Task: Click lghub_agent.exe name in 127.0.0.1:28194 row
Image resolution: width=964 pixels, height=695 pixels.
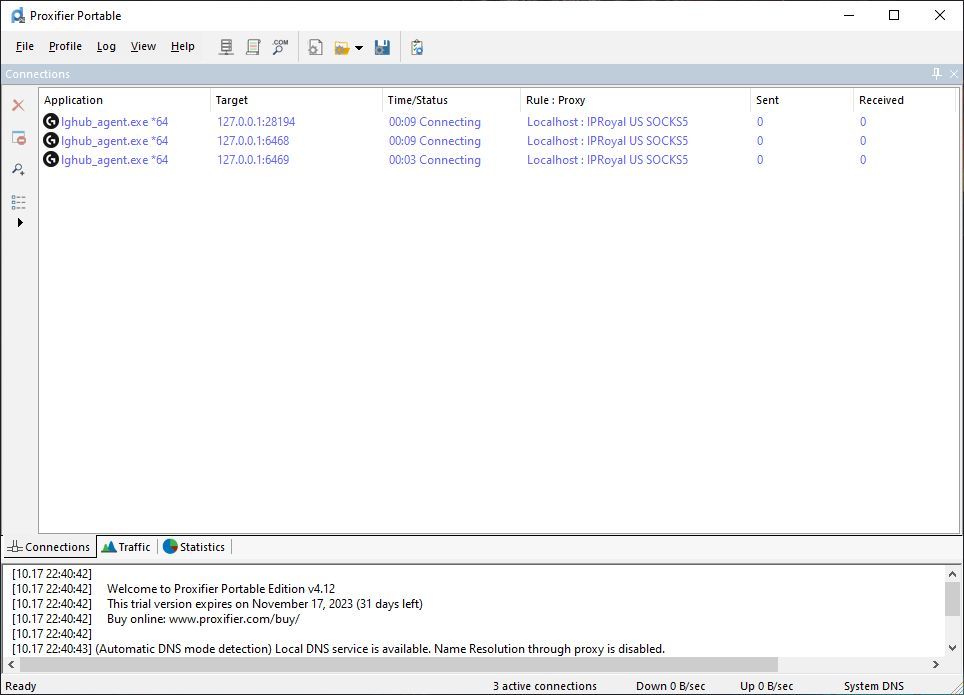Action: coord(114,122)
